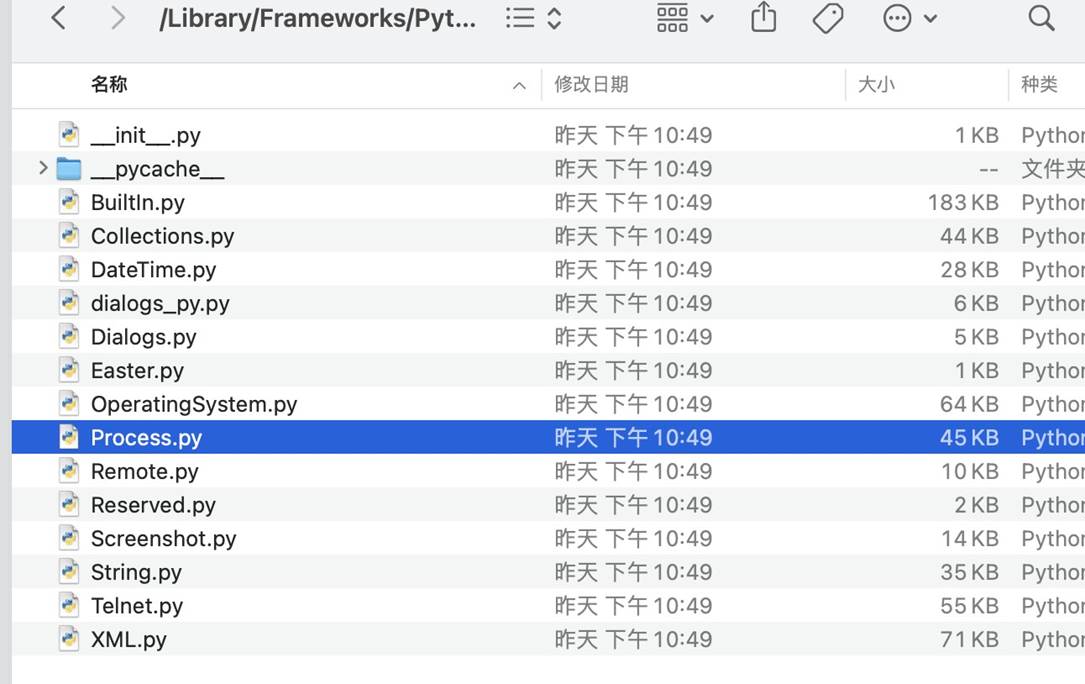This screenshot has height=684, width=1085.
Task: Open the group-by grid dropdown
Action: coord(685,18)
